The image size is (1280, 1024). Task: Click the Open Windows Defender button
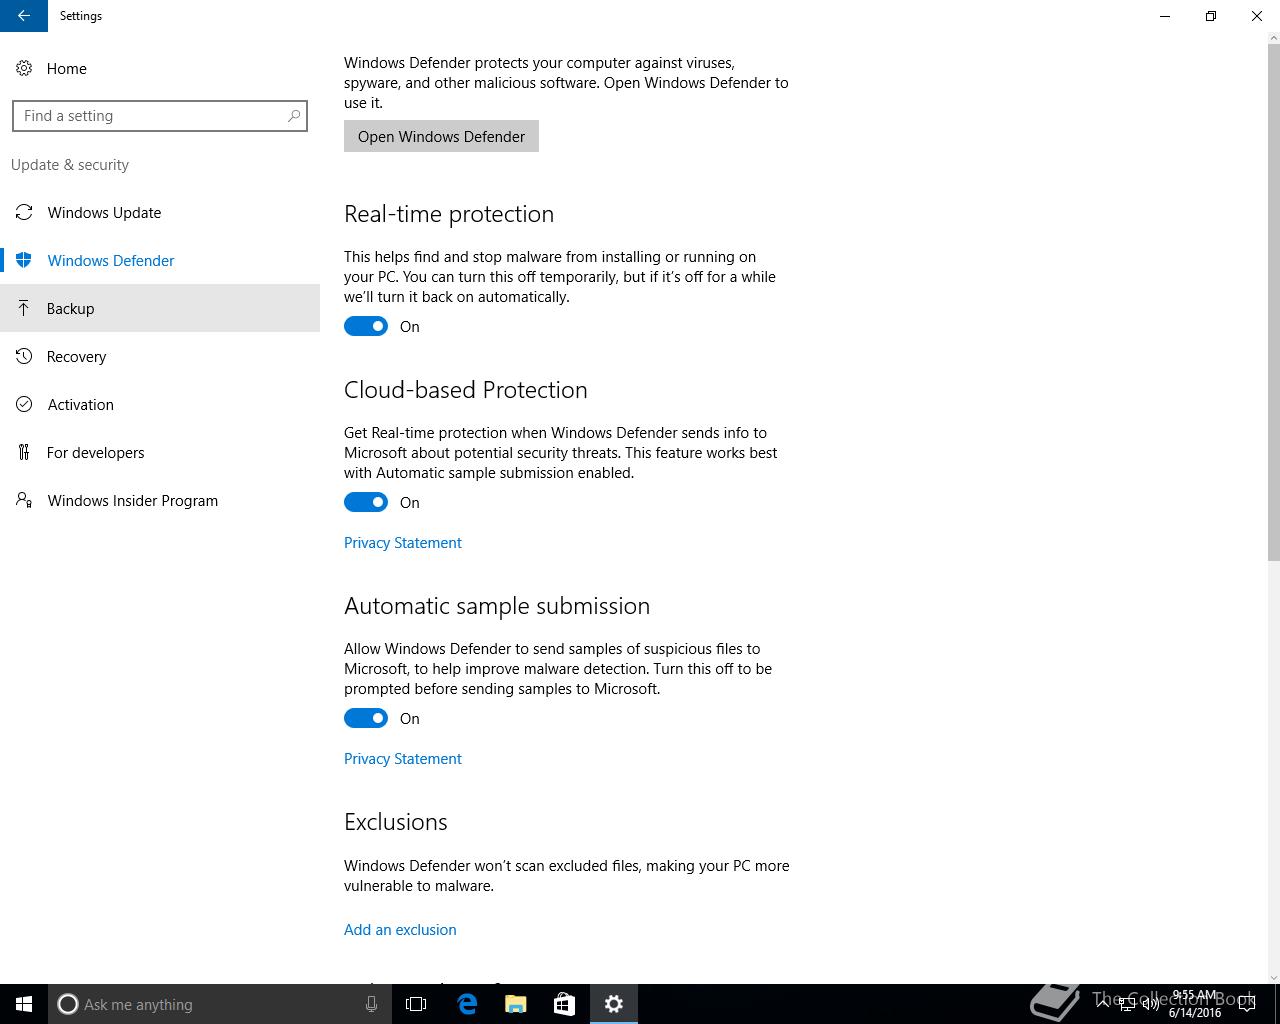point(441,136)
